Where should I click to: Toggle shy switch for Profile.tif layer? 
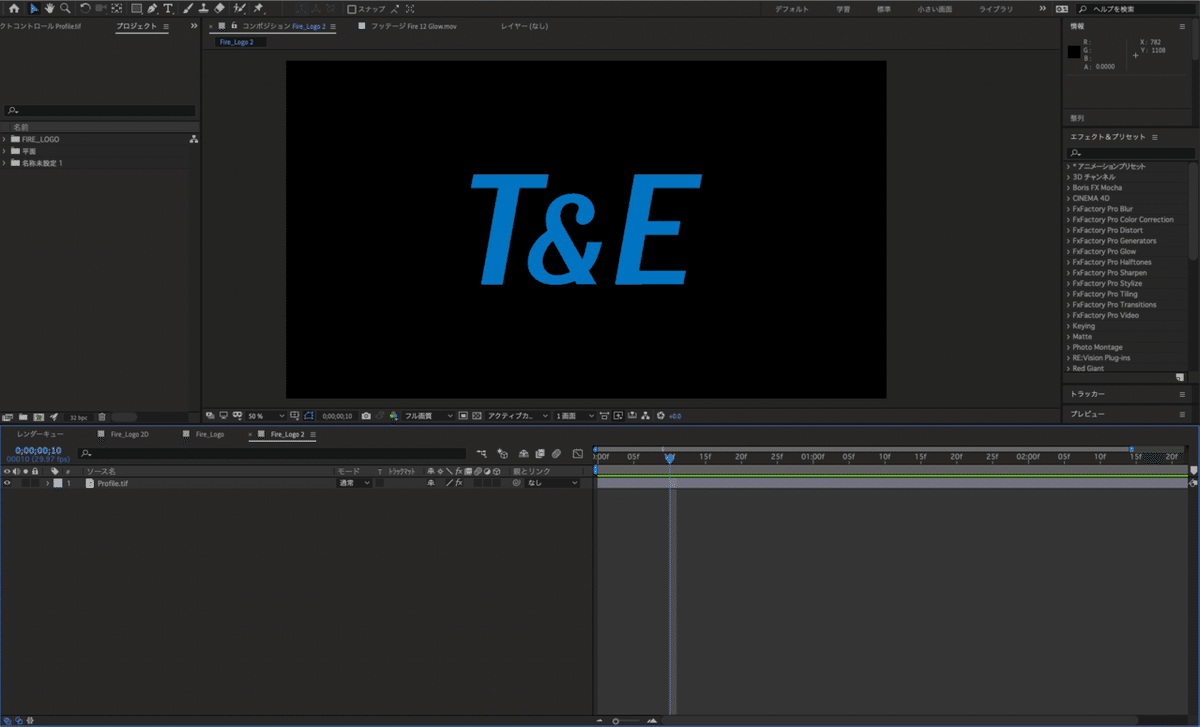430,482
